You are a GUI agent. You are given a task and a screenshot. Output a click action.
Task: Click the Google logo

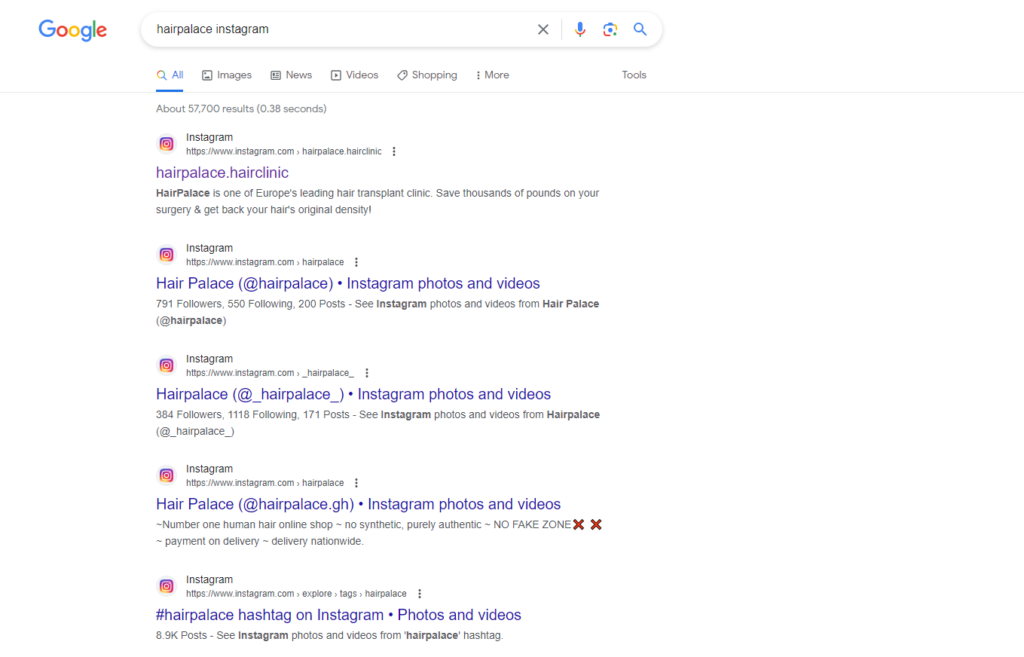point(72,30)
